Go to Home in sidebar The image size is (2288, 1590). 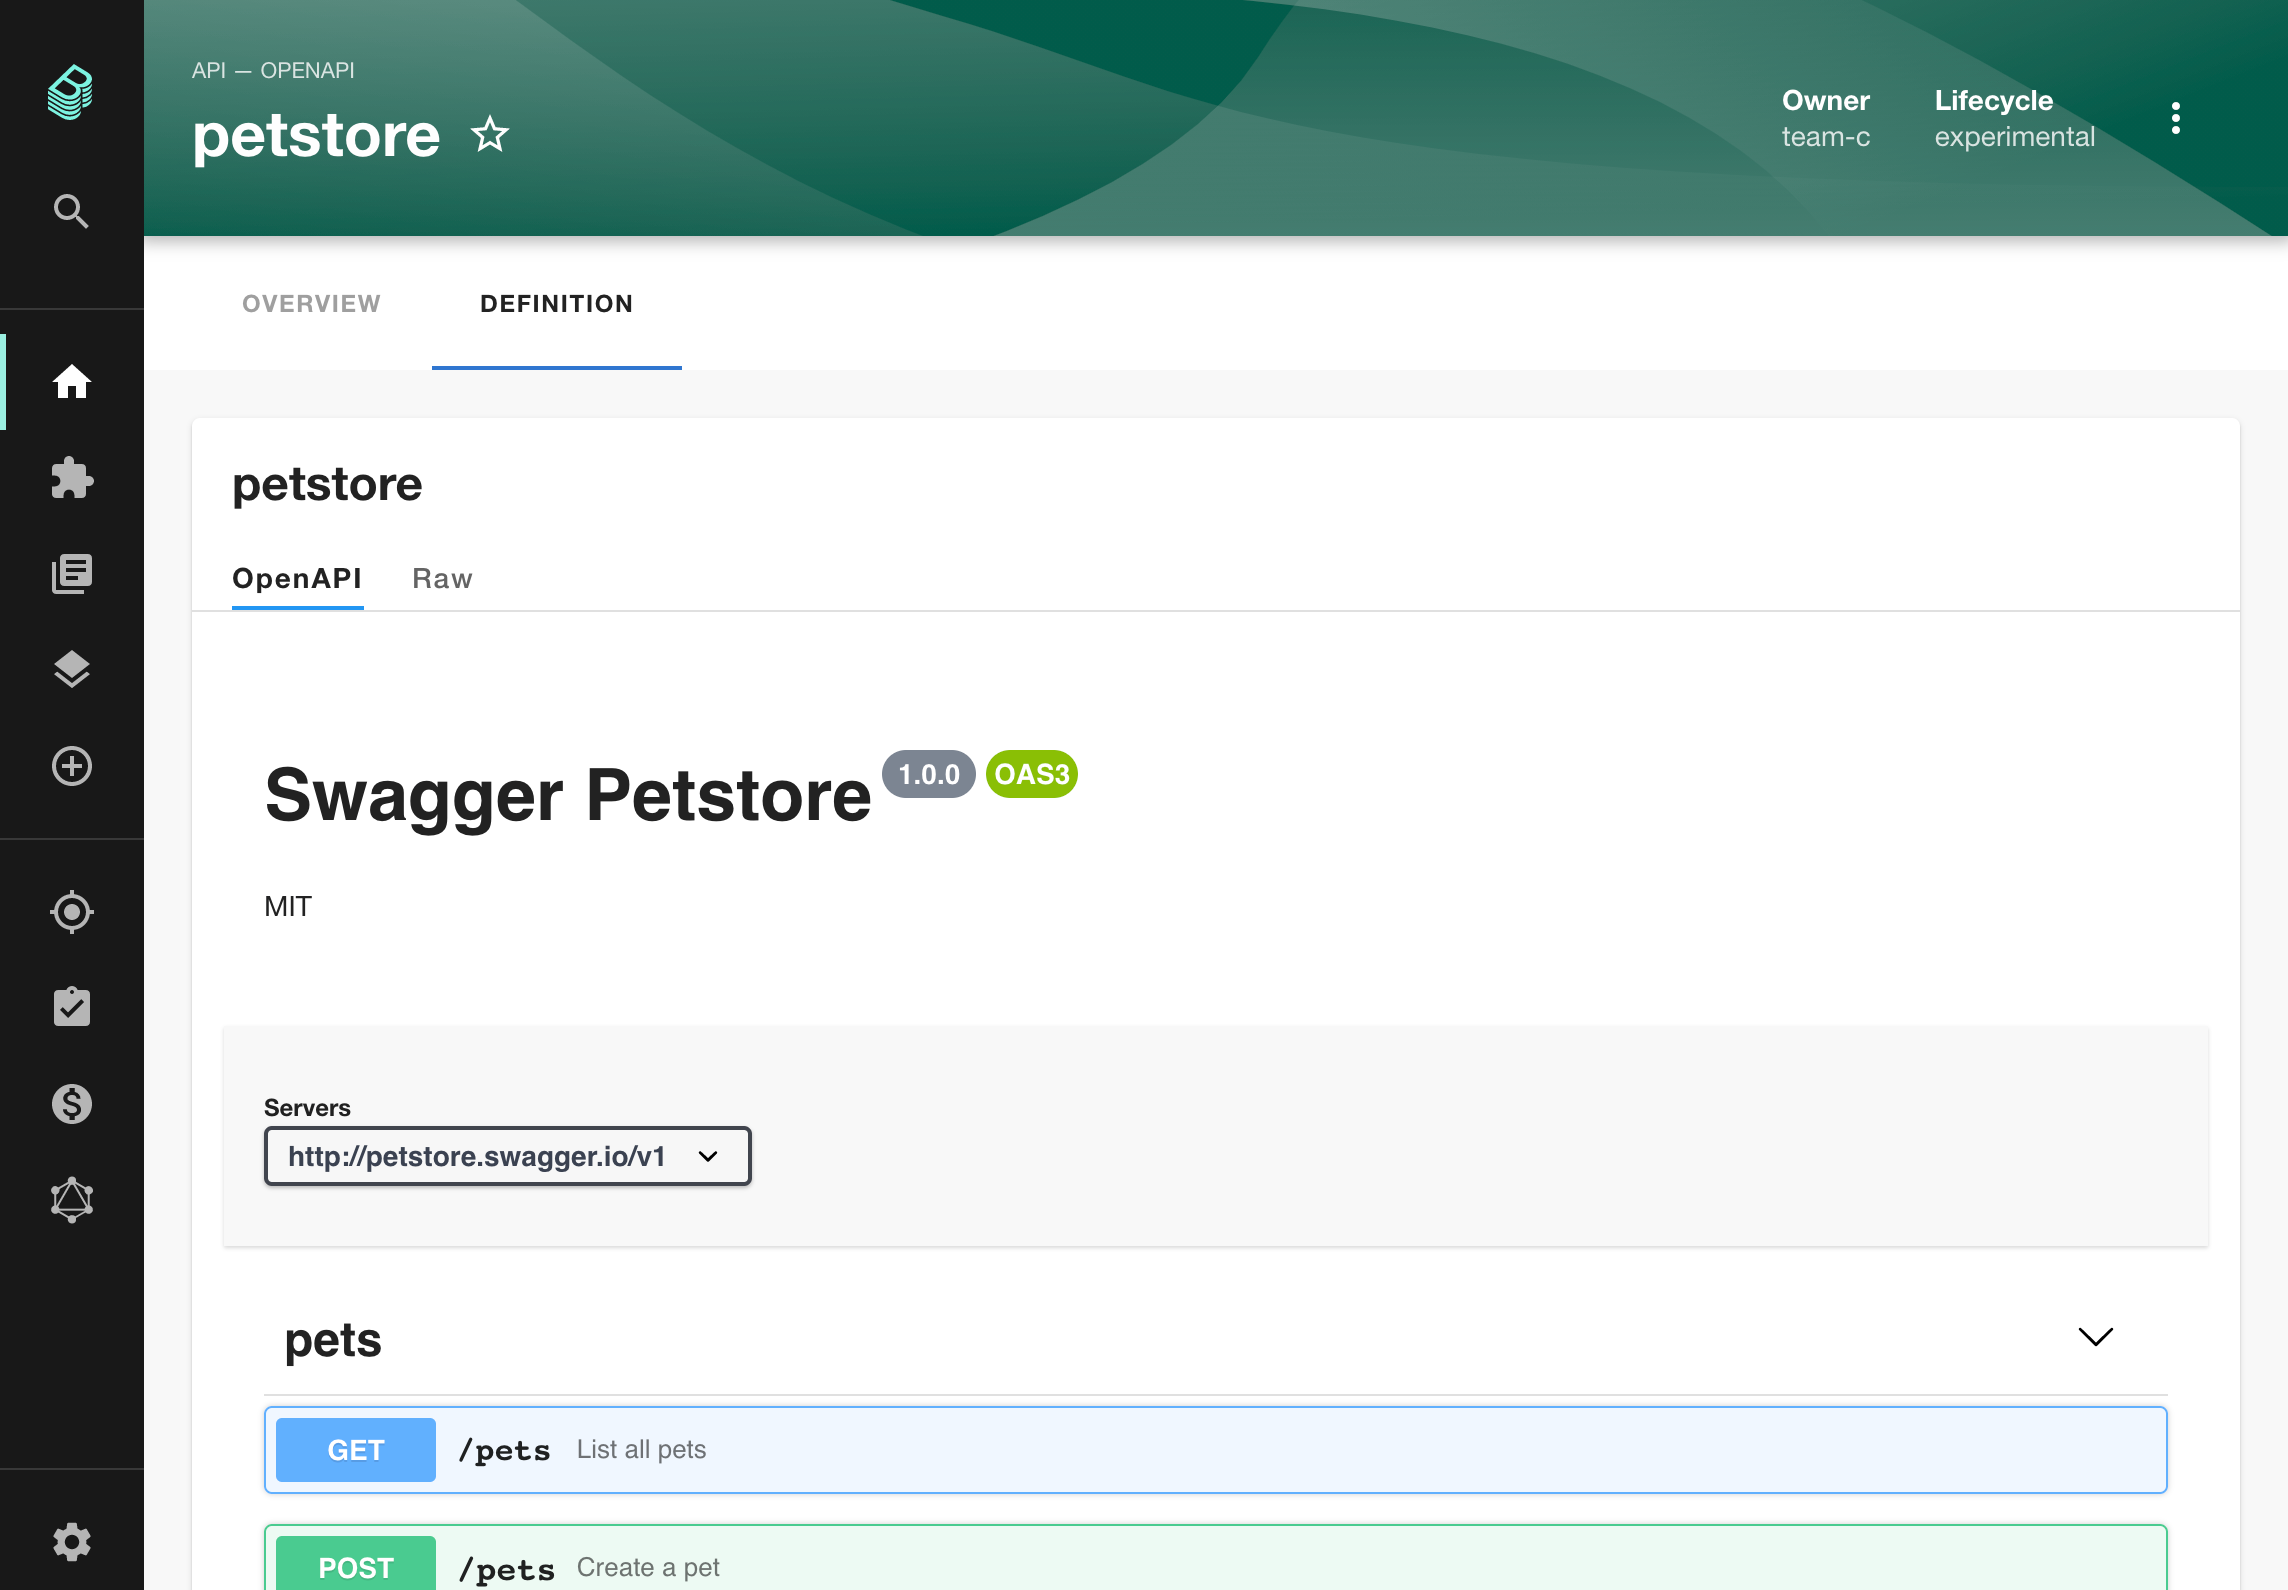(x=72, y=382)
